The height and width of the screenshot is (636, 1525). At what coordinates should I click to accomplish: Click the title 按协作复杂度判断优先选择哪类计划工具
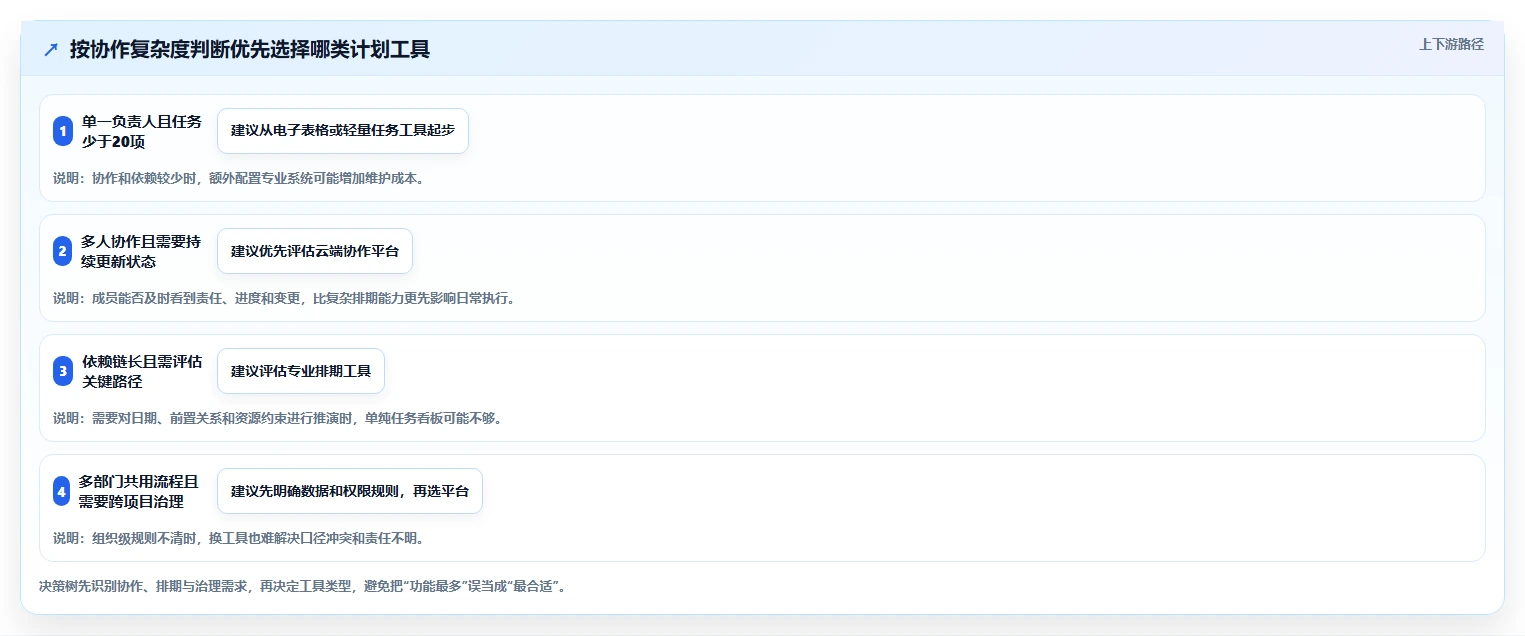coord(250,50)
